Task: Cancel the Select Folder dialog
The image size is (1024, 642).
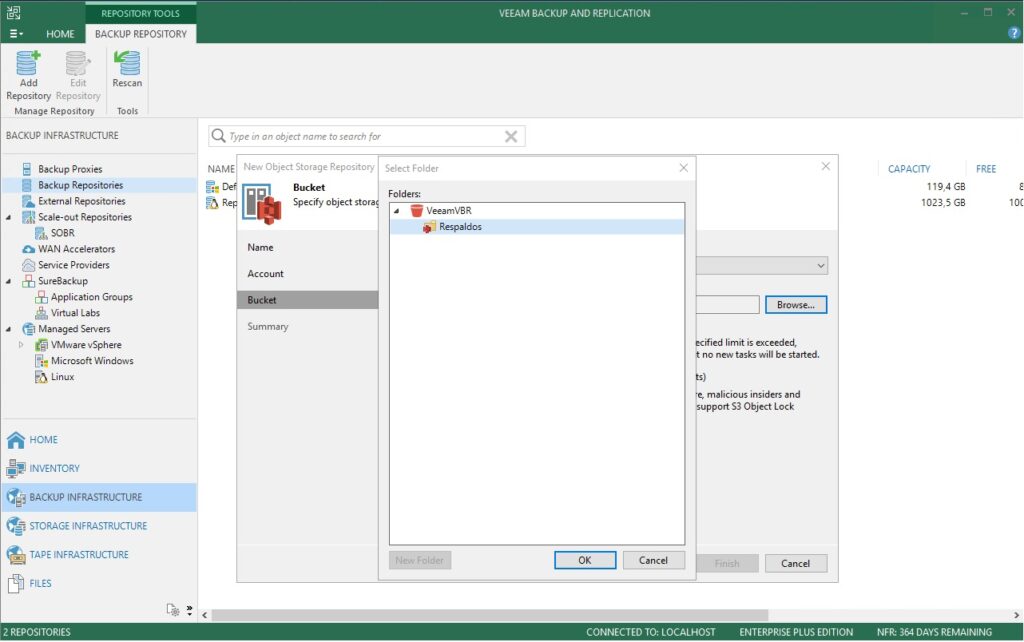Action: [x=653, y=560]
